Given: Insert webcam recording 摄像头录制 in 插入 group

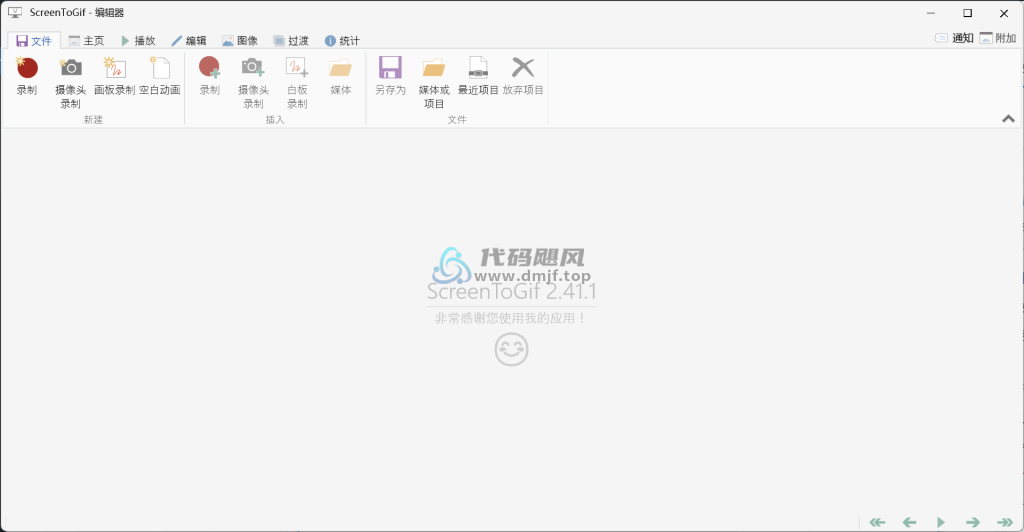Looking at the screenshot, I should (x=253, y=82).
